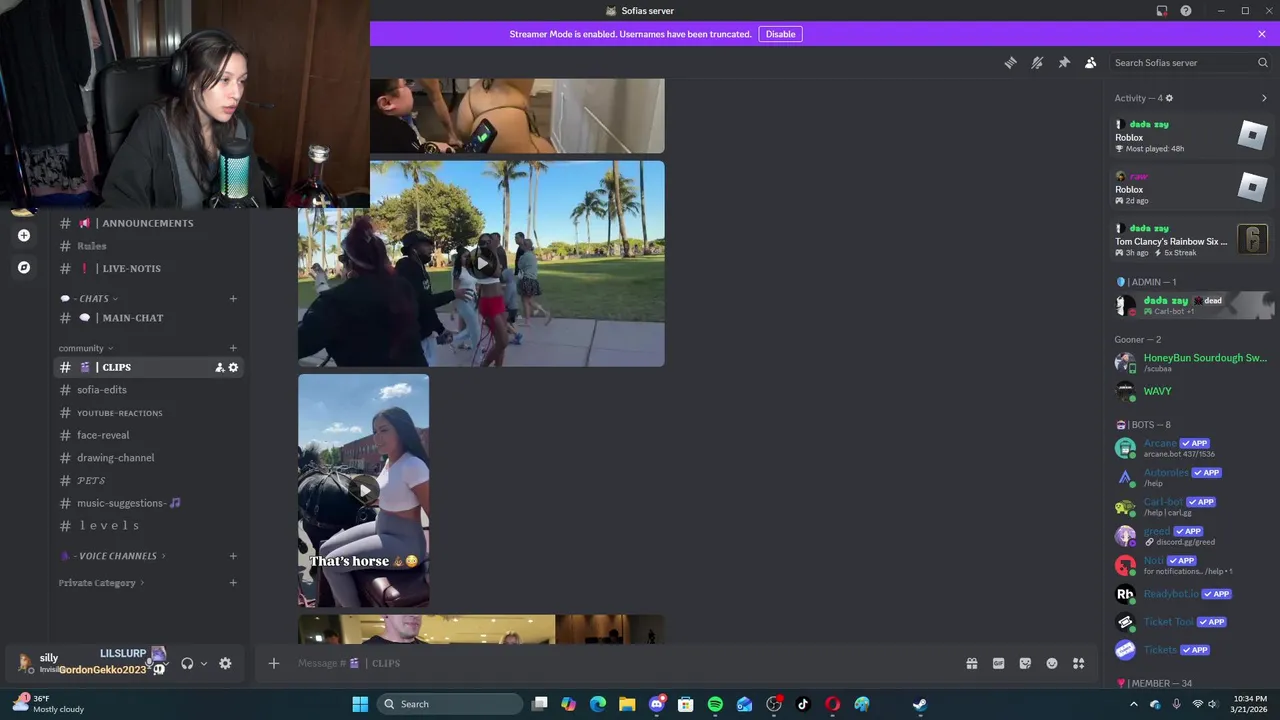Expand the VOICE CHANNELS category
Screen dimensions: 1280x720
113,556
